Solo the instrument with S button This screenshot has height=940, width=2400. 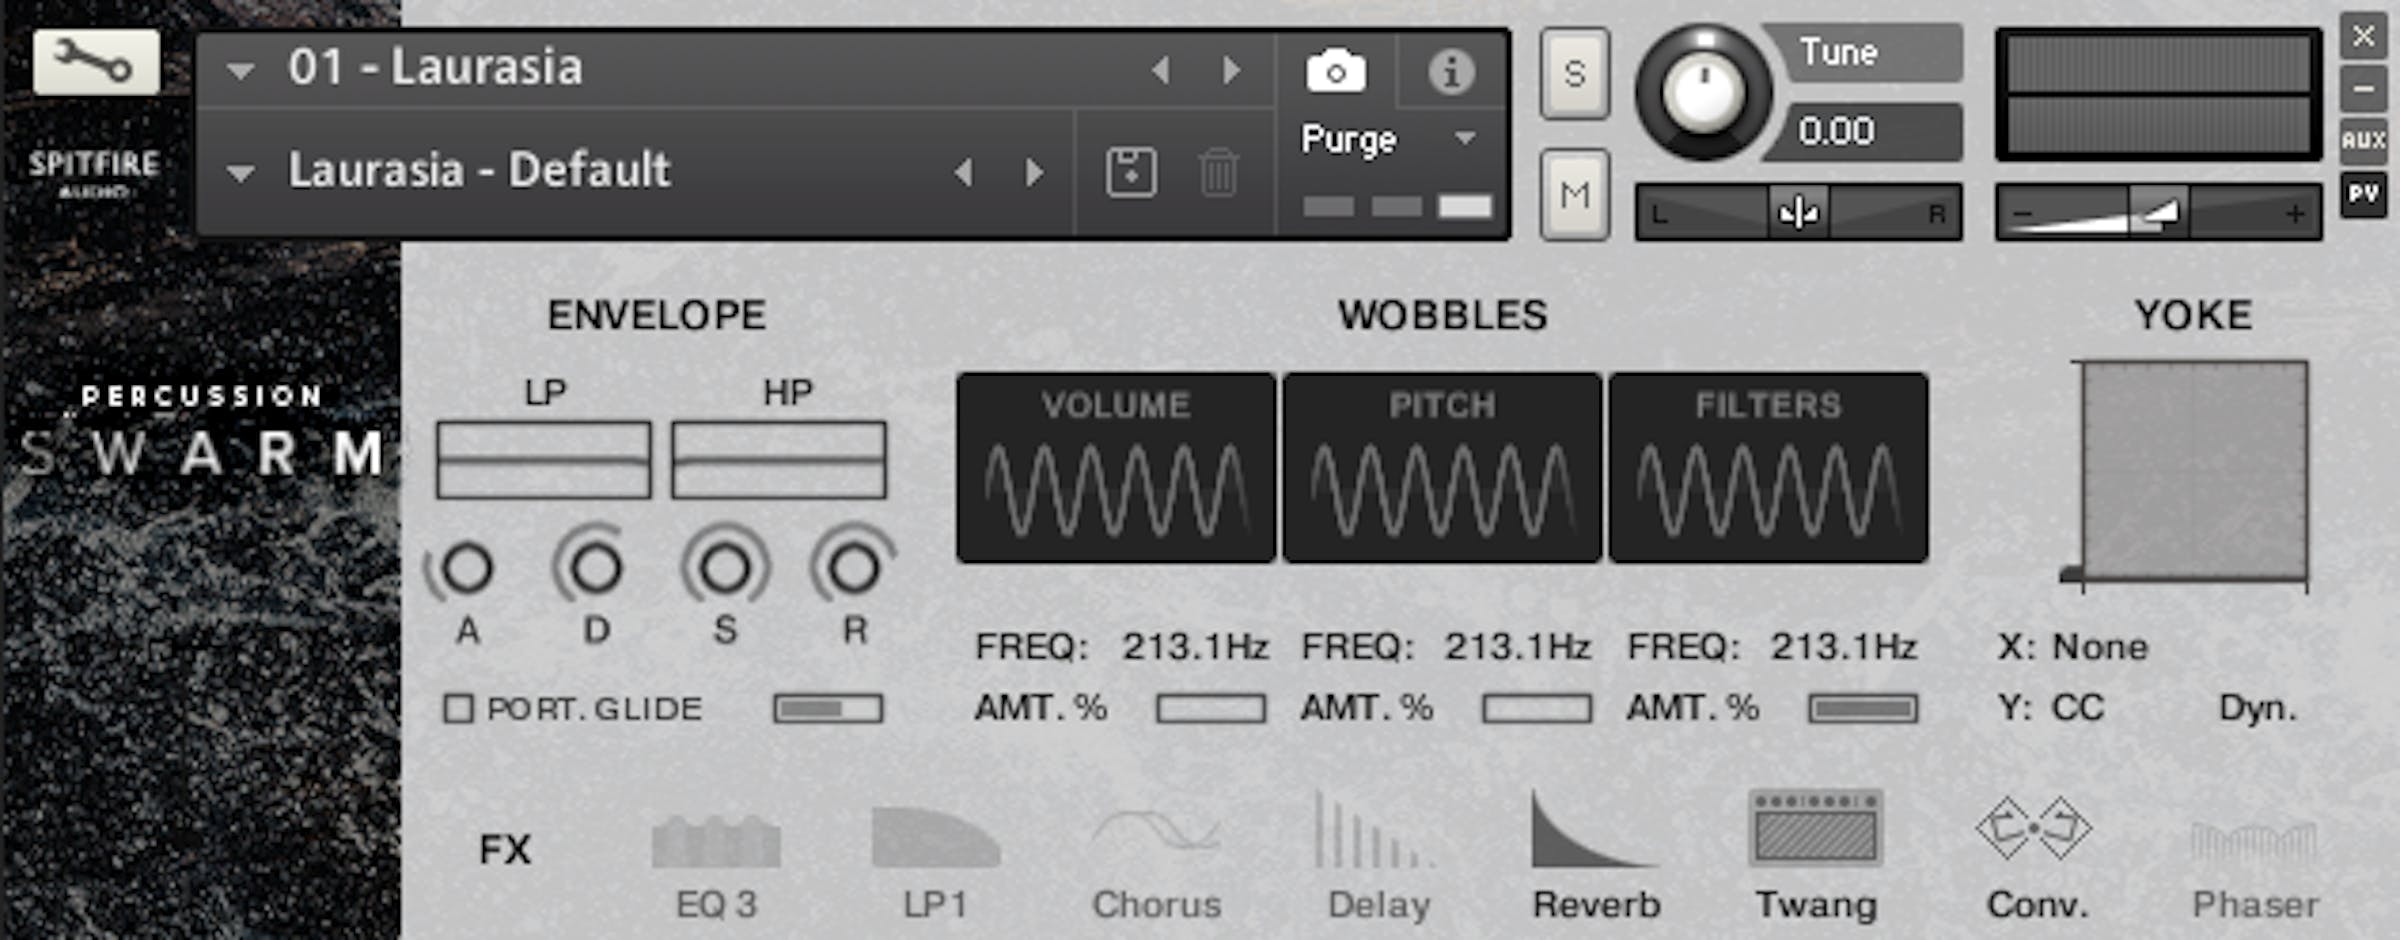pos(1574,74)
